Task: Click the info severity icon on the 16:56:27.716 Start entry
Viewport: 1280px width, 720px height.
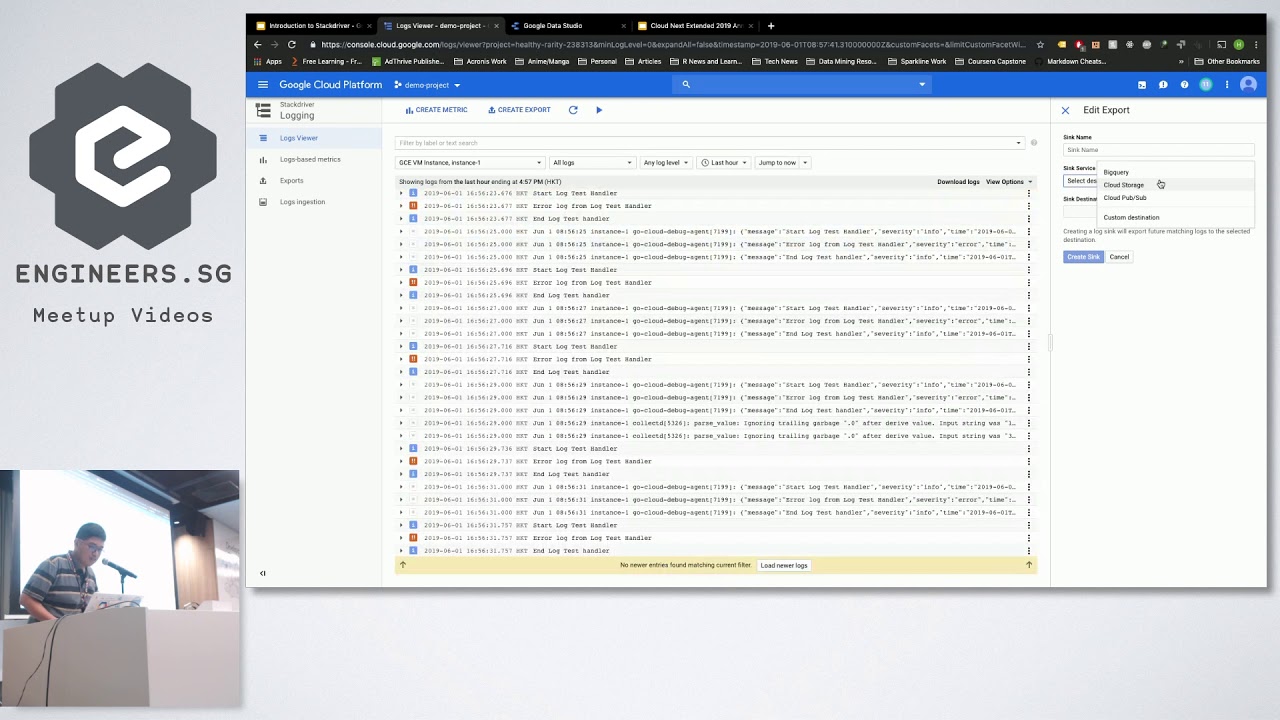Action: coord(413,347)
